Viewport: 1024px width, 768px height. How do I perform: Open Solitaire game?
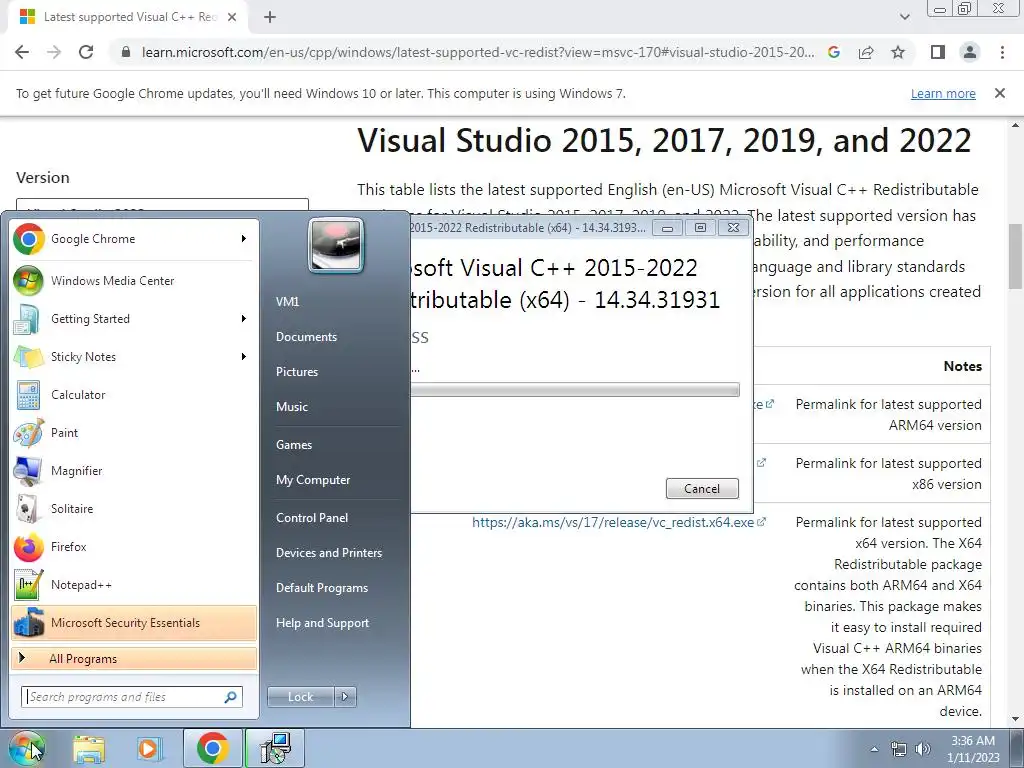point(133,509)
